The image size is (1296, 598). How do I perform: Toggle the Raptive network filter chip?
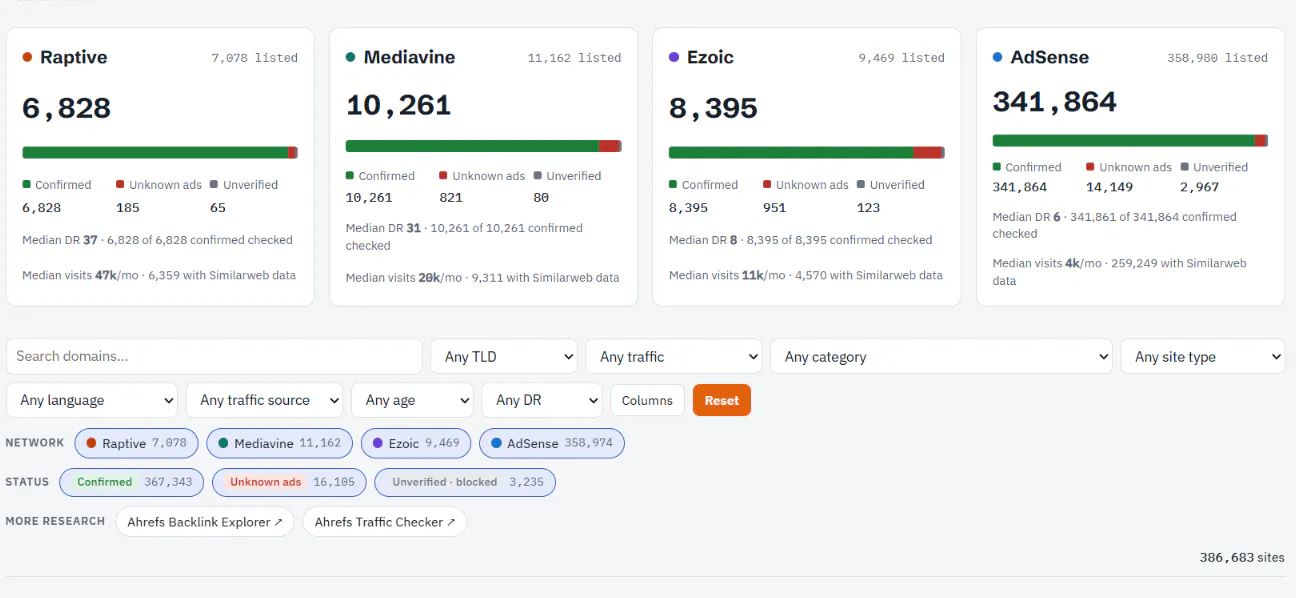click(x=136, y=443)
